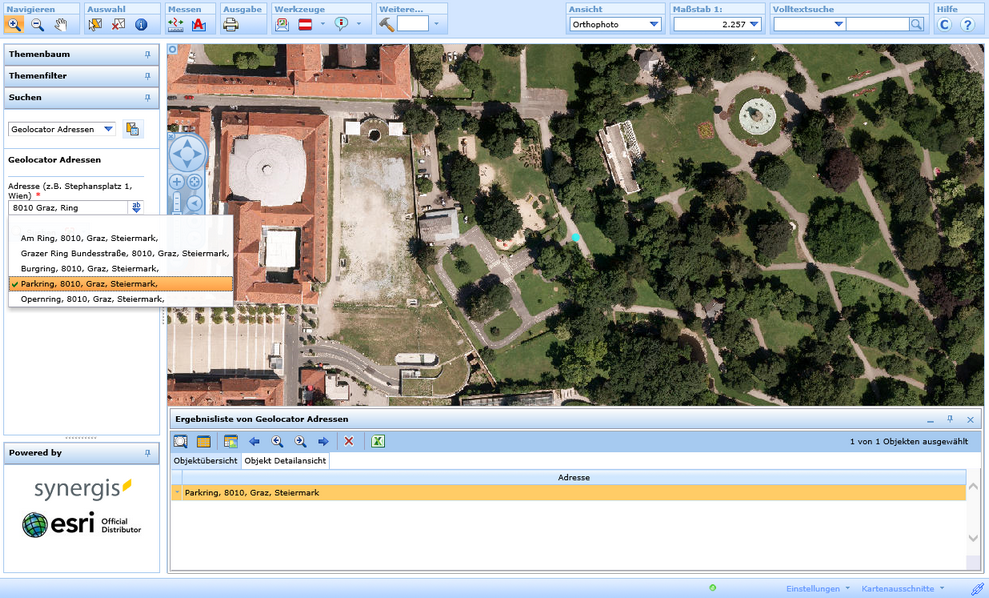This screenshot has height=598, width=989.
Task: Expand the Kartenausschnitte dropdown
Action: click(906, 589)
